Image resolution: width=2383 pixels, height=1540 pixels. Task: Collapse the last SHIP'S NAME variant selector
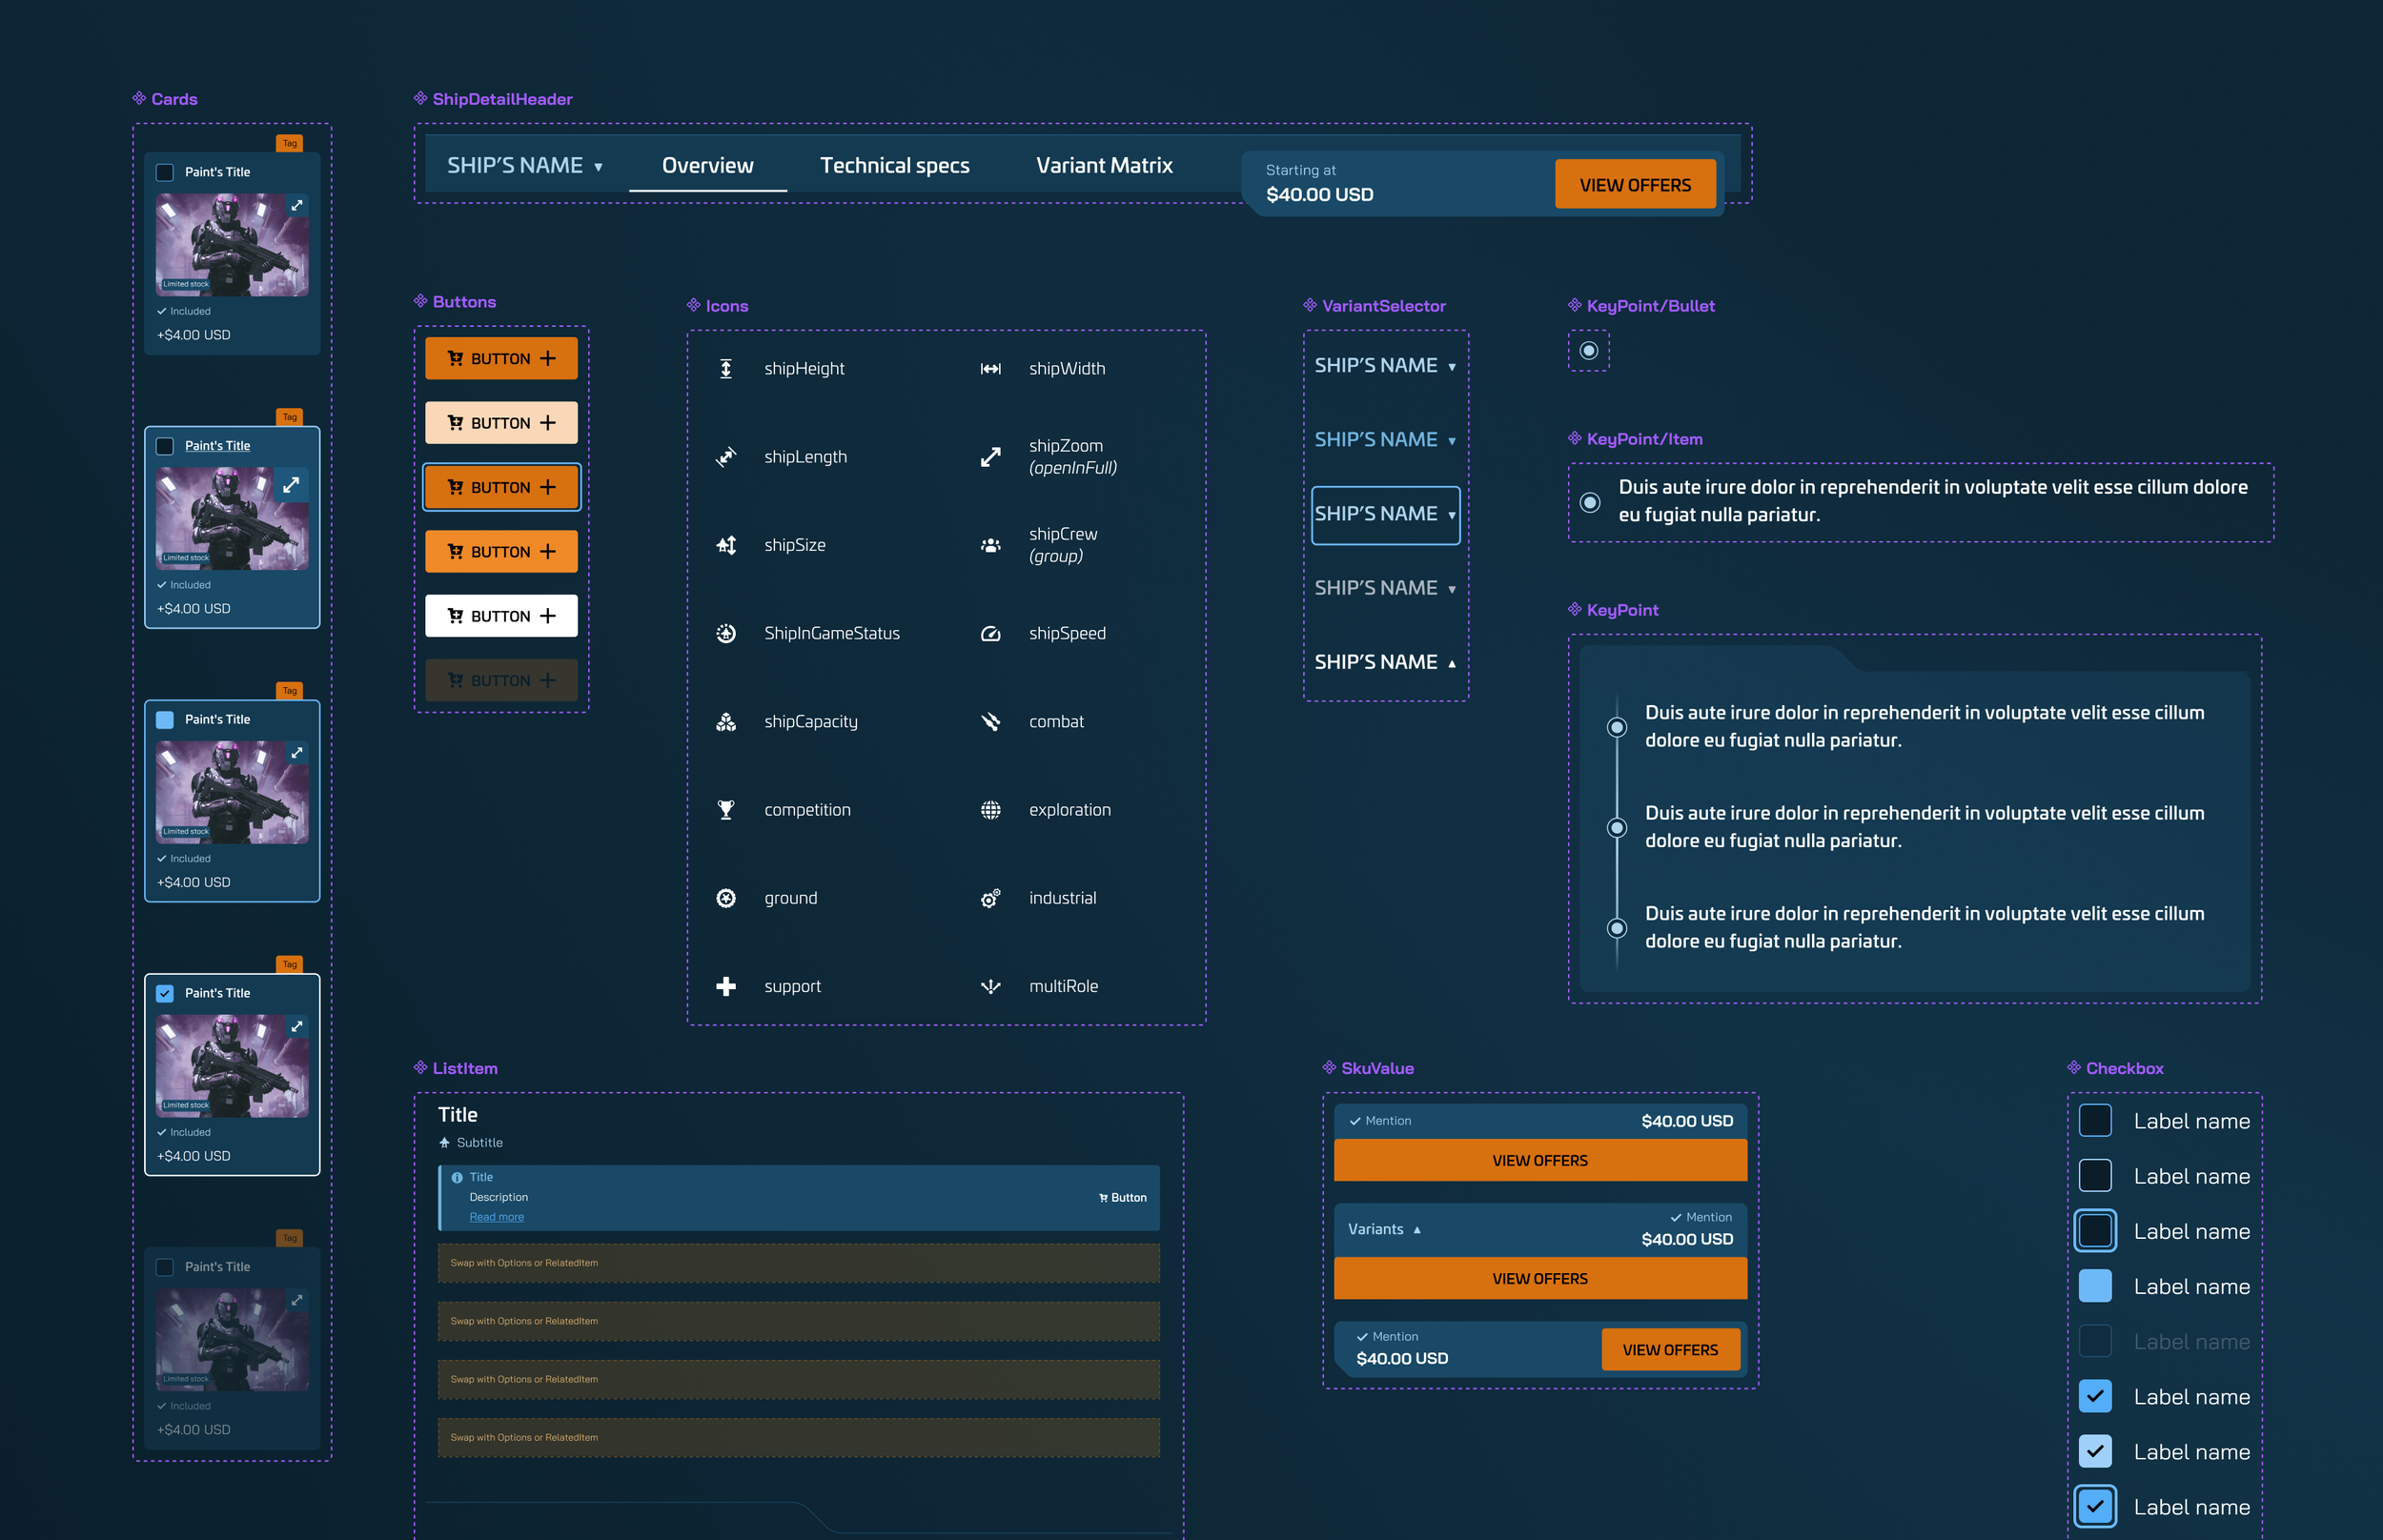point(1384,662)
